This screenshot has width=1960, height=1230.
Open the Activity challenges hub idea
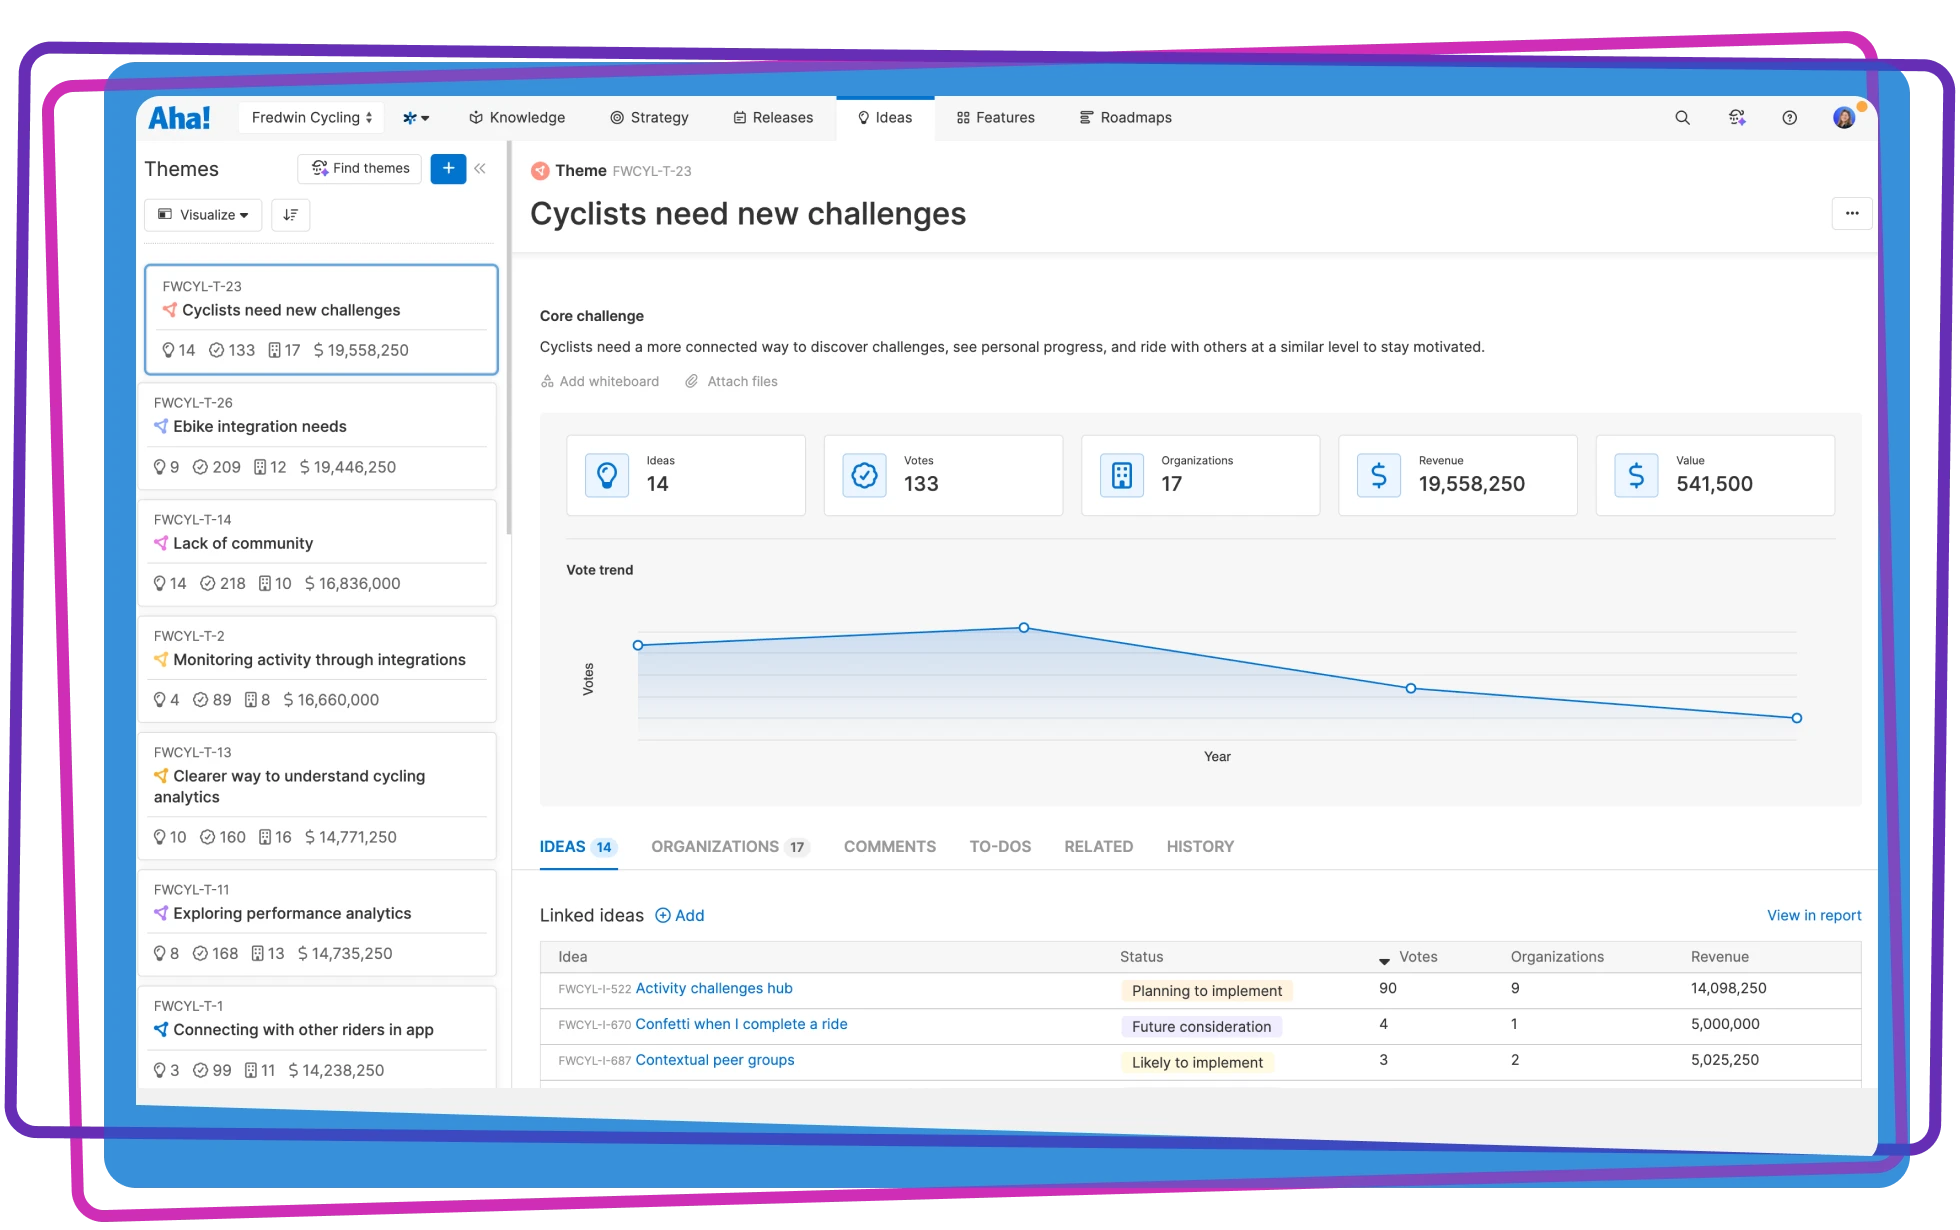pos(714,989)
